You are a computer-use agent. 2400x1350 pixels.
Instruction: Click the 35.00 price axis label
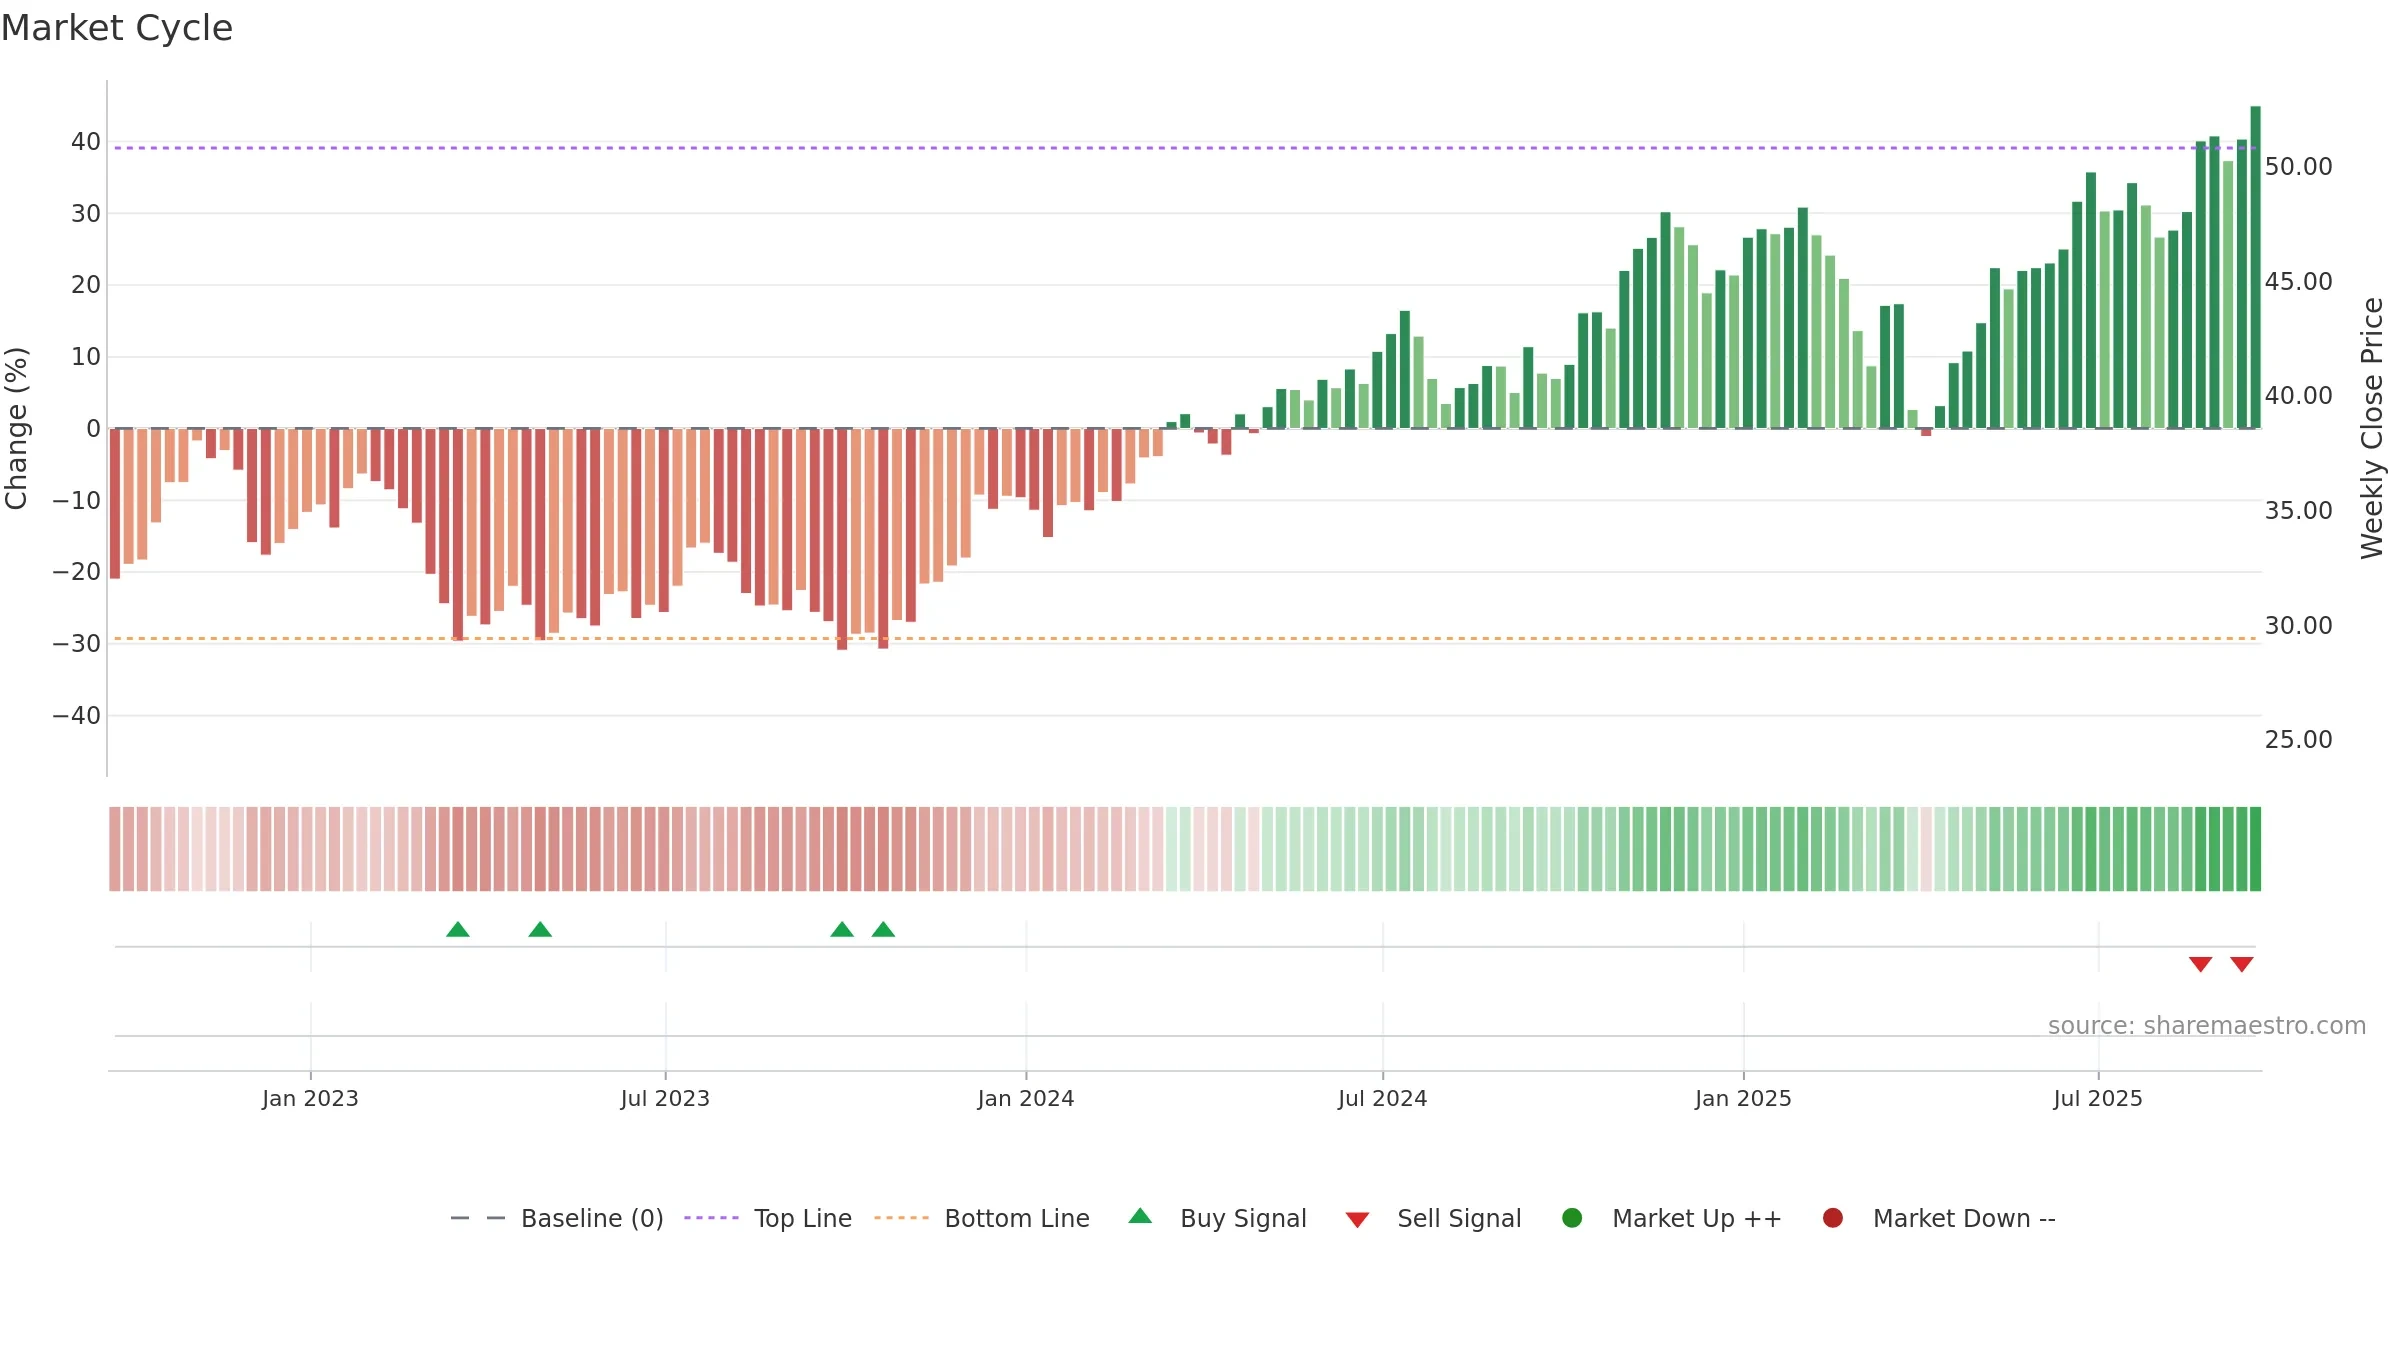pos(2298,511)
